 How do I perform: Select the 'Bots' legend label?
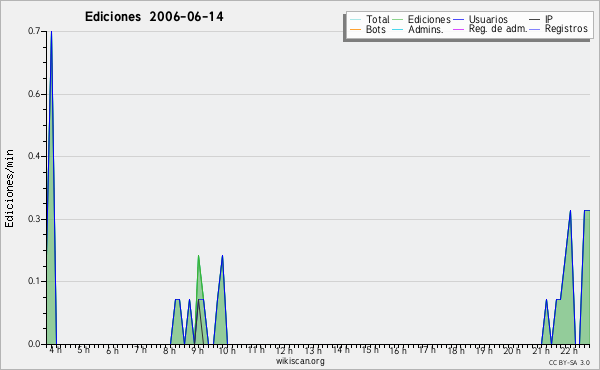(376, 29)
